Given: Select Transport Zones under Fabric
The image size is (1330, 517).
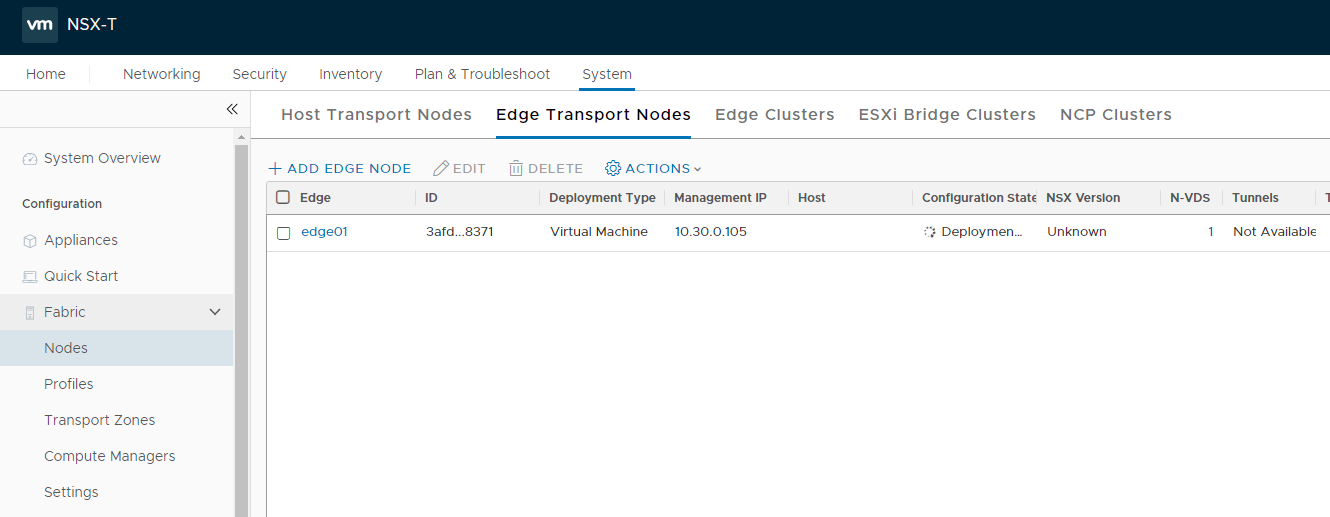Looking at the screenshot, I should [100, 420].
